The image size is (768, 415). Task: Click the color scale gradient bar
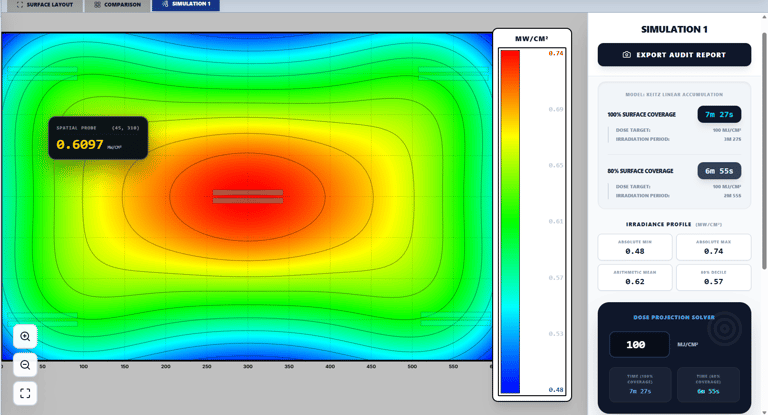click(x=510, y=221)
